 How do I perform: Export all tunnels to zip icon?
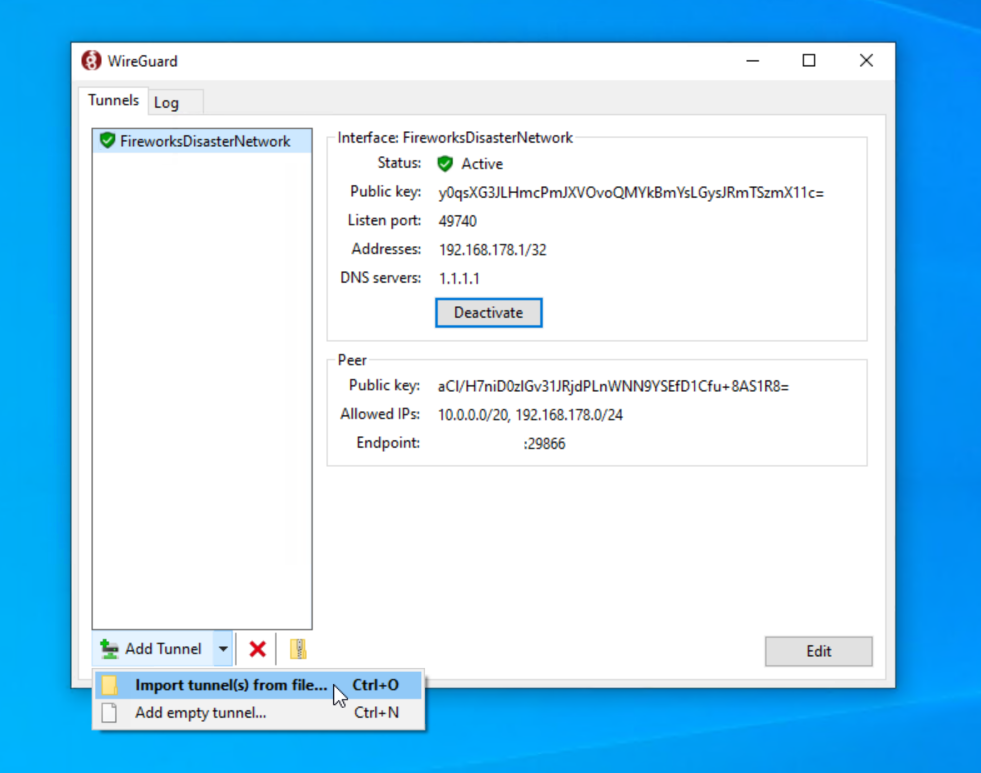(x=298, y=649)
